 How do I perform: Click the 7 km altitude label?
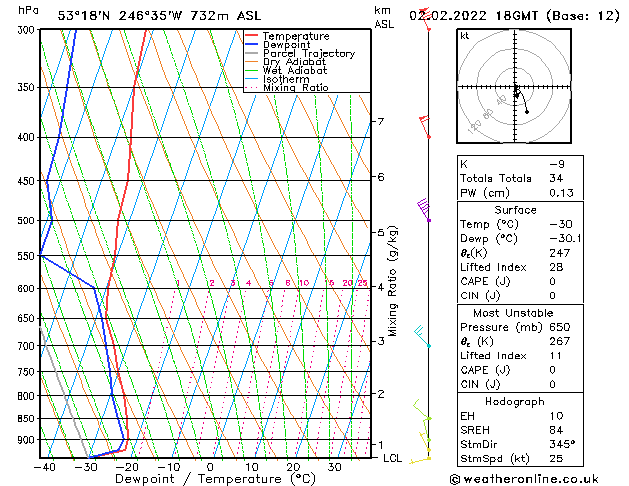point(381,121)
